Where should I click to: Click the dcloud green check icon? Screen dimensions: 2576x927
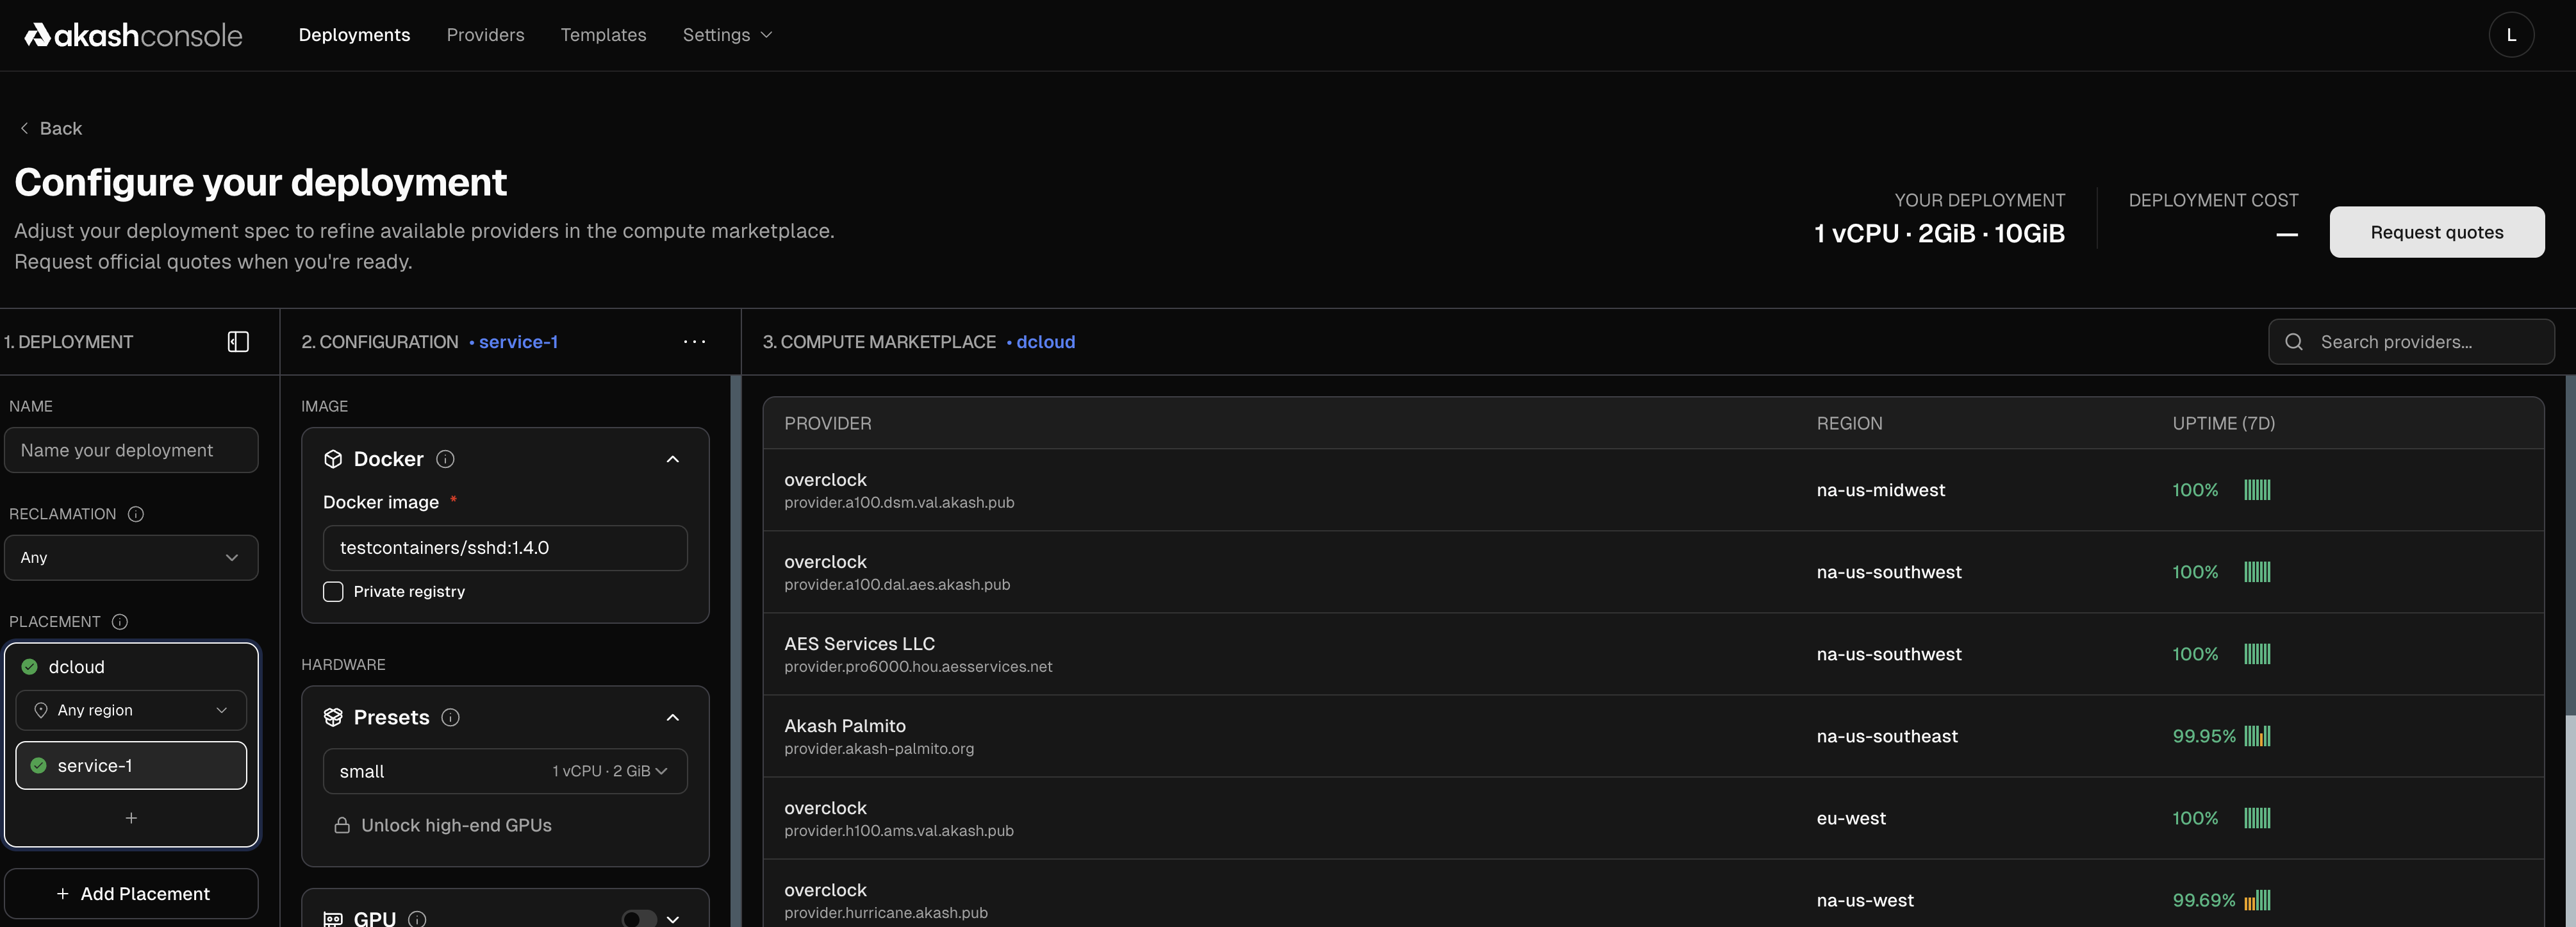(x=30, y=667)
